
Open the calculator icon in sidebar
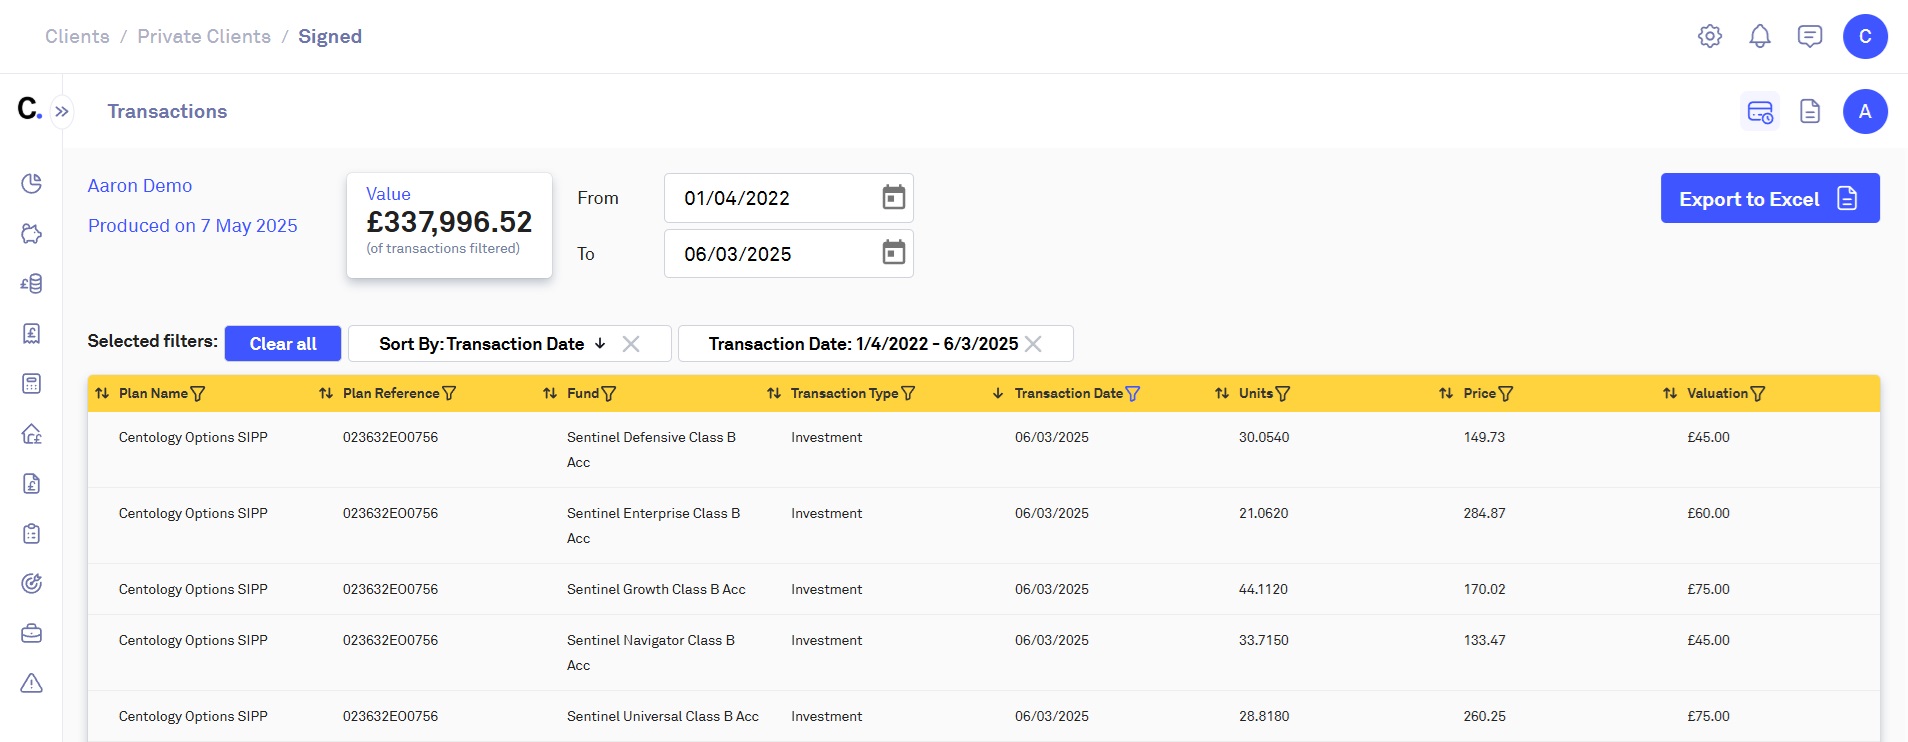coord(32,383)
